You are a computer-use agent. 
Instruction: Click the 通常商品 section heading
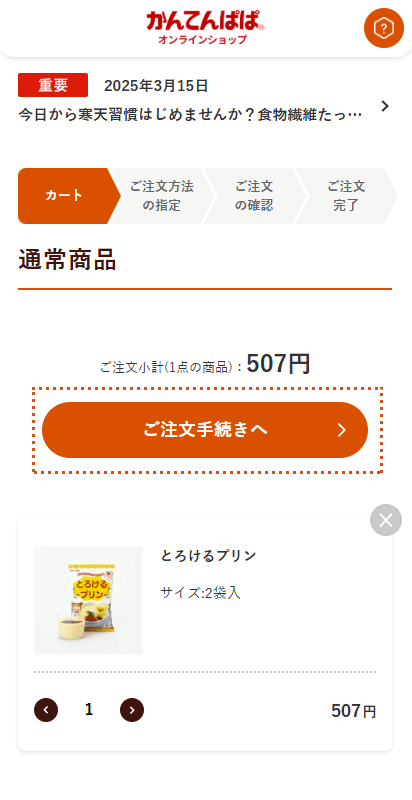67,260
